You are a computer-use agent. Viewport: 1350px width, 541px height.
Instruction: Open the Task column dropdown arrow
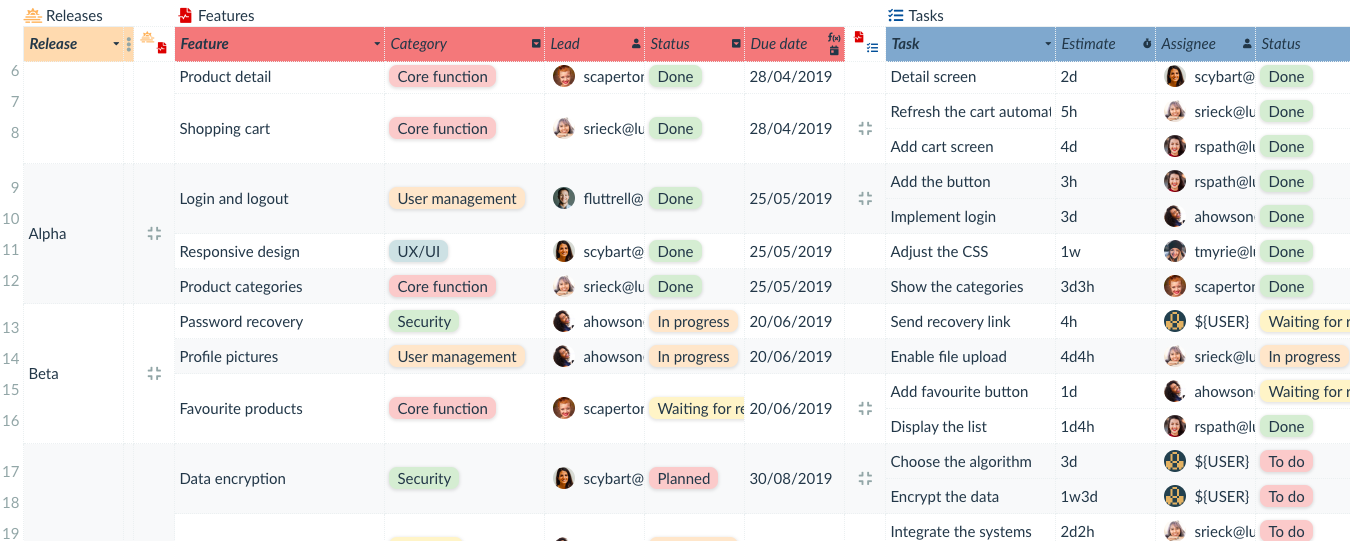1048,44
